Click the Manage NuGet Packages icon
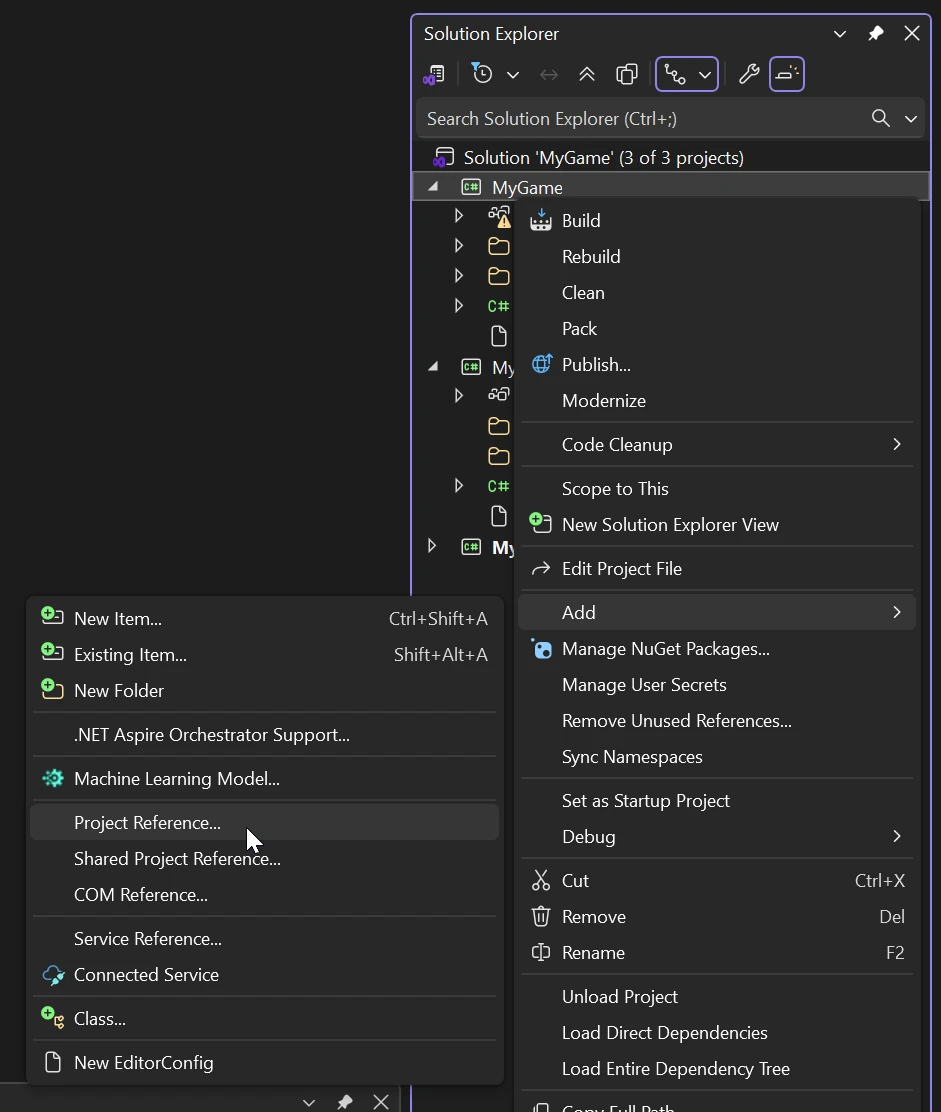The image size is (941, 1112). pos(542,648)
